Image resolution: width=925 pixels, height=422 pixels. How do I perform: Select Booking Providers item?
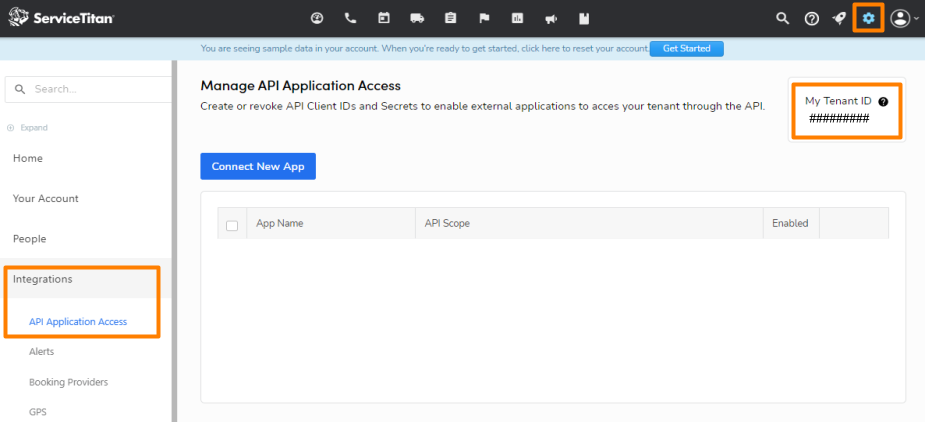point(68,382)
